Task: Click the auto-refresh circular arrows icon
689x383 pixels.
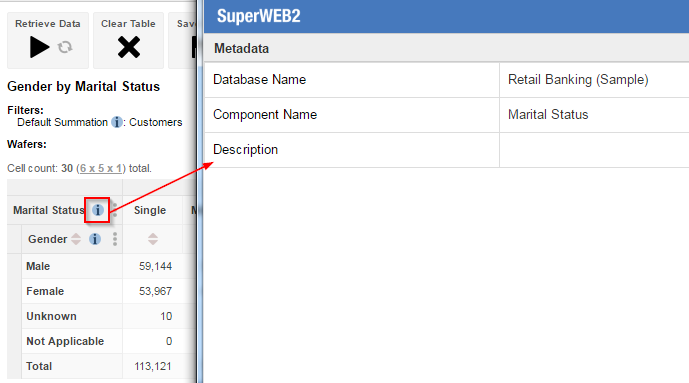Action: click(x=65, y=47)
